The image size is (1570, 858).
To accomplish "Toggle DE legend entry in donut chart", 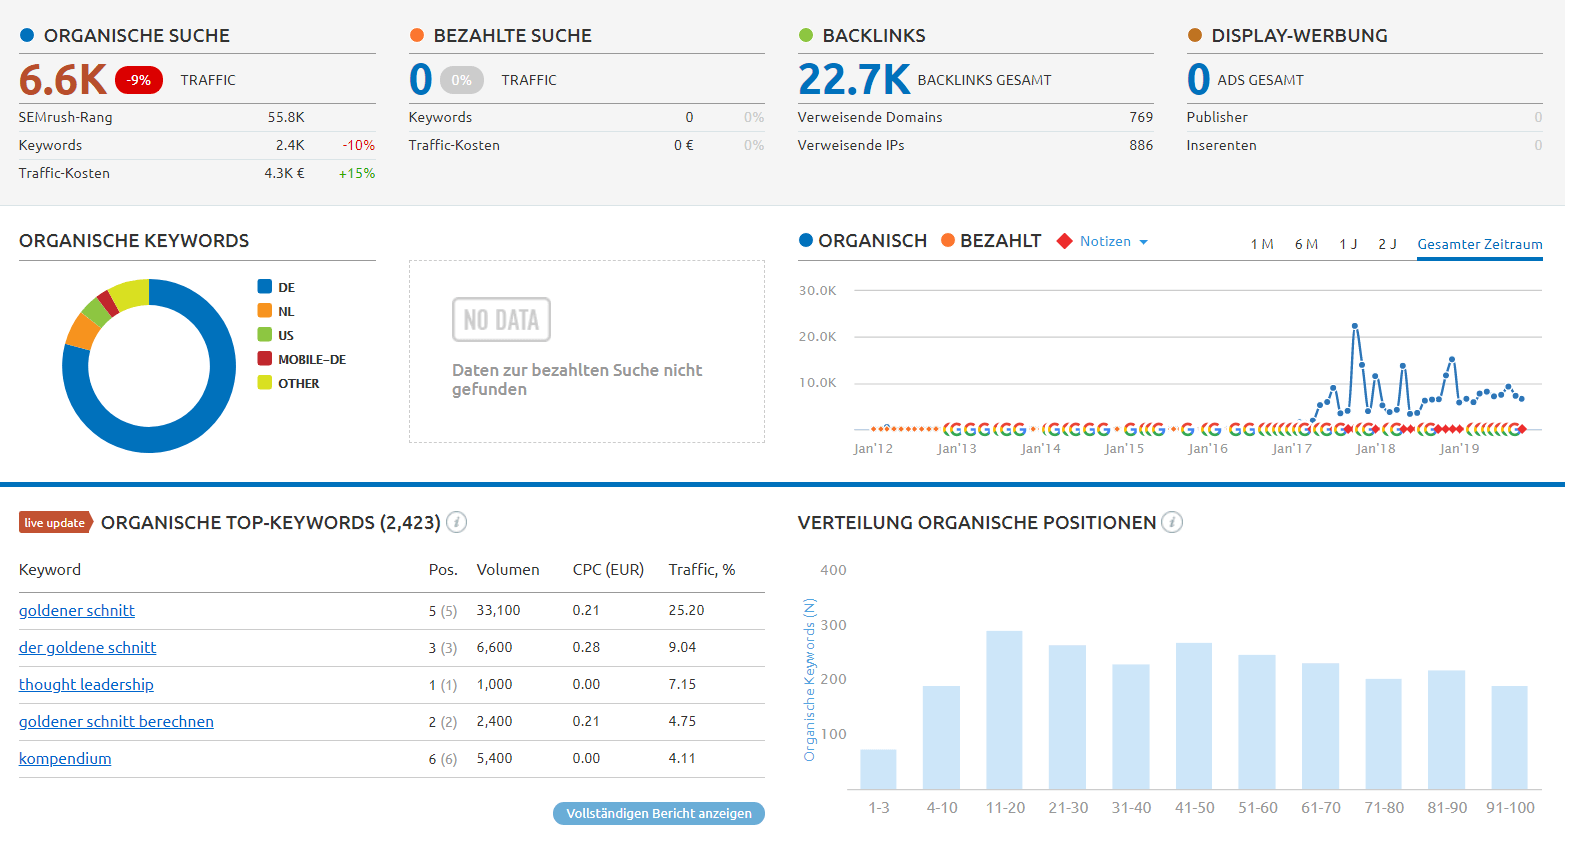I will click(x=277, y=287).
